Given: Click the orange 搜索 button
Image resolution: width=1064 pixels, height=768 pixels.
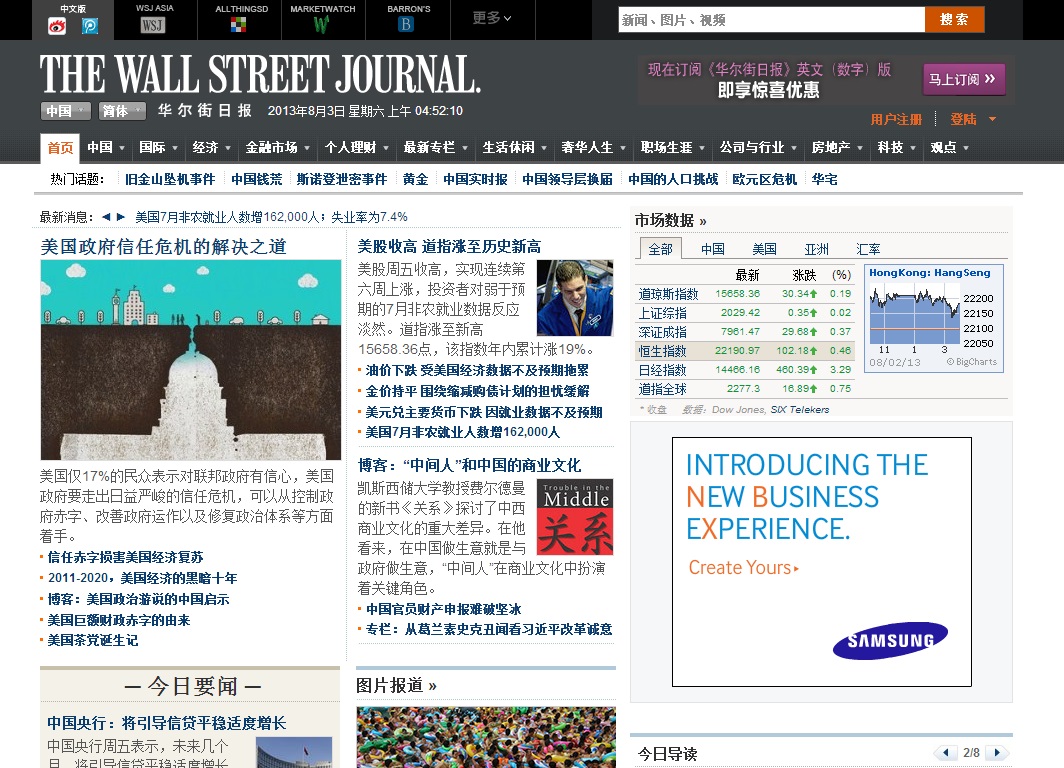Looking at the screenshot, I should 954,20.
